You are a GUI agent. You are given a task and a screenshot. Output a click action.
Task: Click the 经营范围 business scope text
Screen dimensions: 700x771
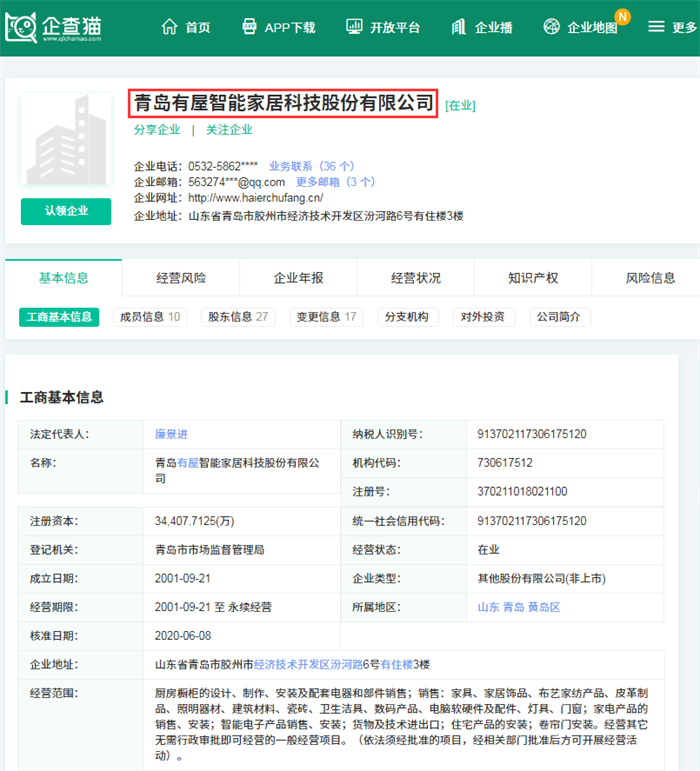(x=402, y=725)
